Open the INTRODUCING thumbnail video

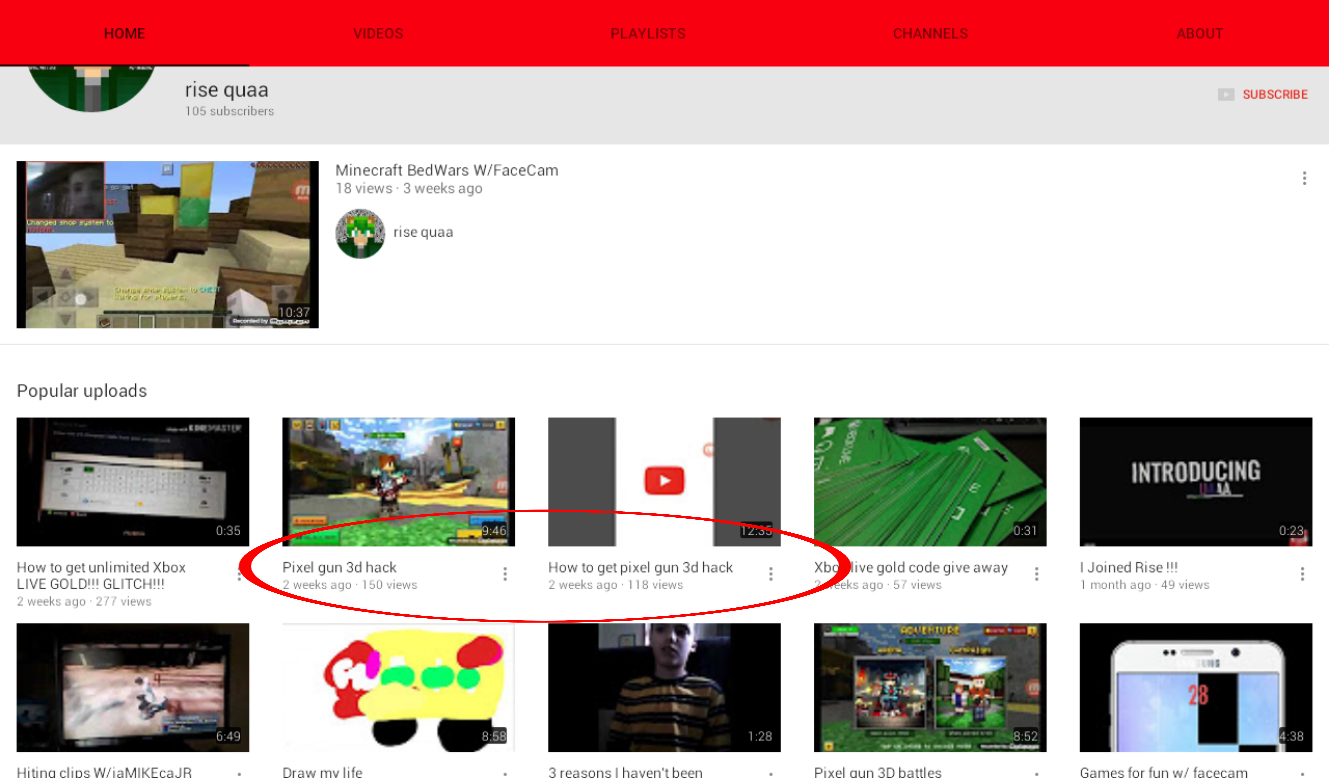click(1196, 482)
